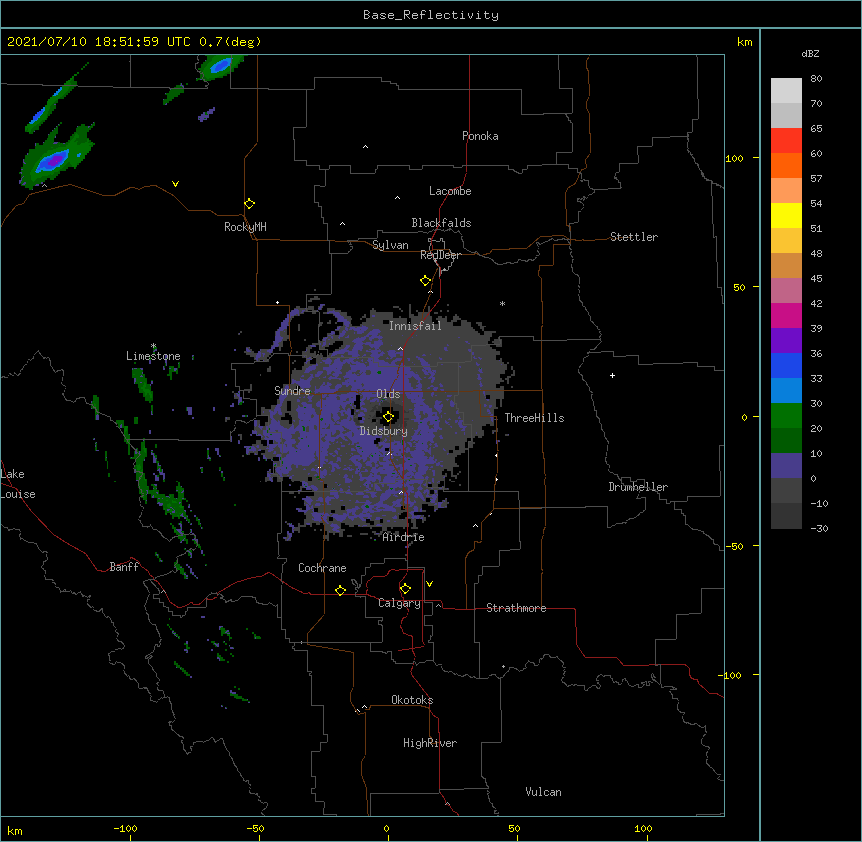Click the HighRiver city label
This screenshot has width=862, height=842.
pyautogui.click(x=430, y=743)
